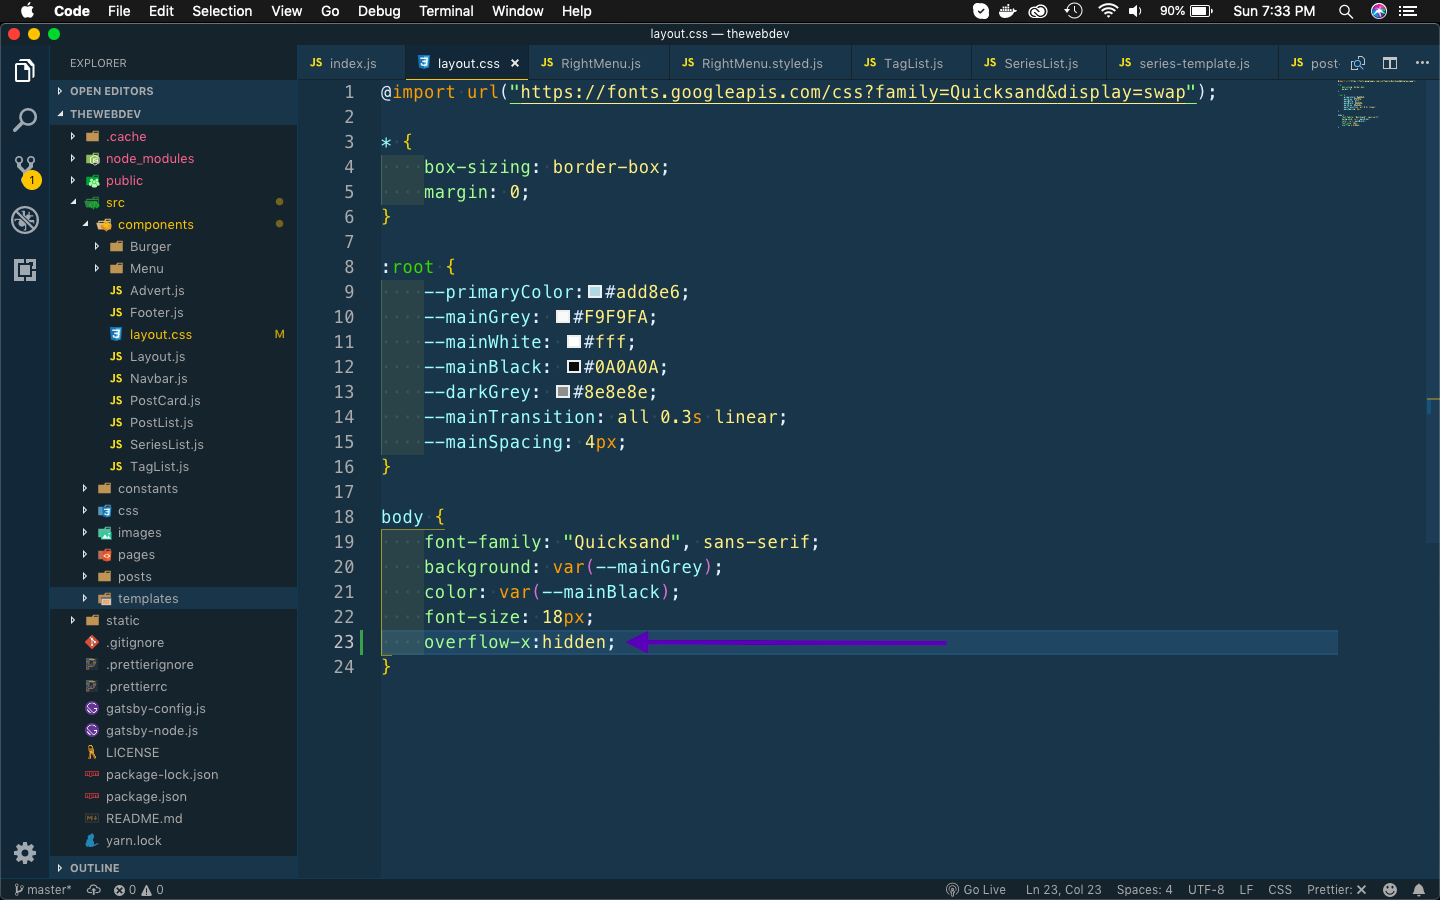Expand the public folder
Viewport: 1440px width, 900px height.
[173, 181]
